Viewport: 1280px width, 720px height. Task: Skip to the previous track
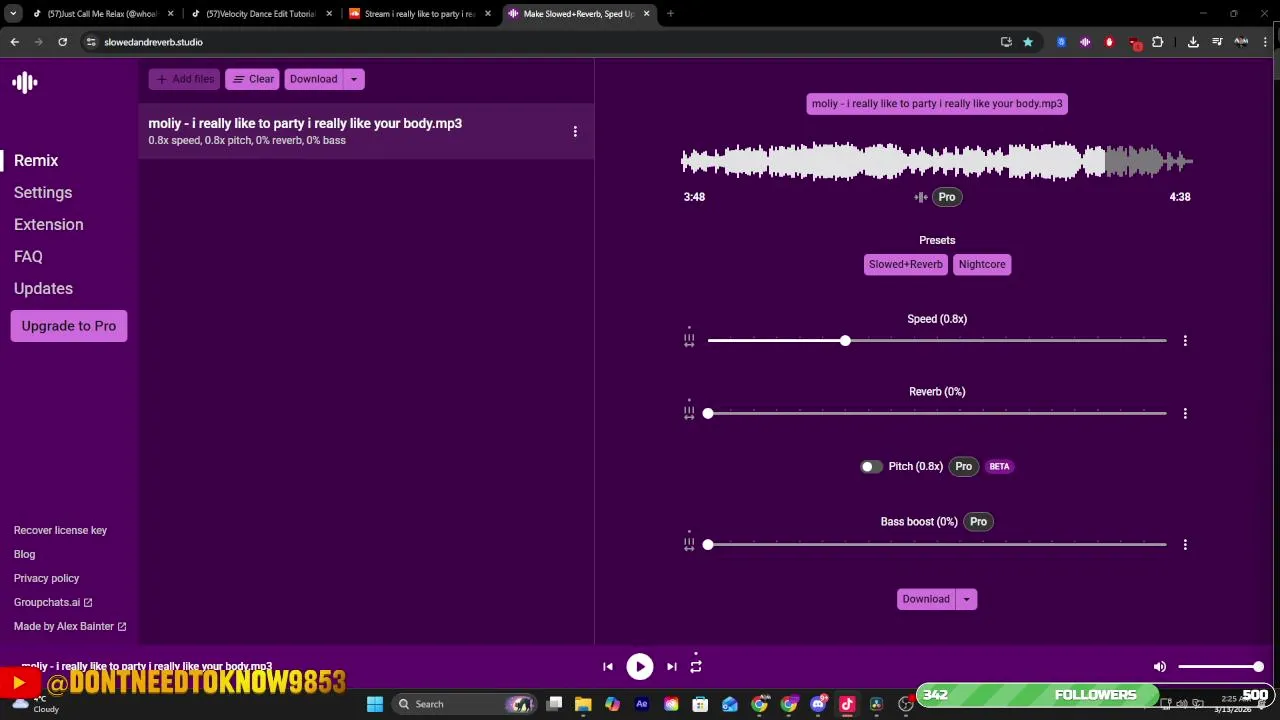pos(608,666)
